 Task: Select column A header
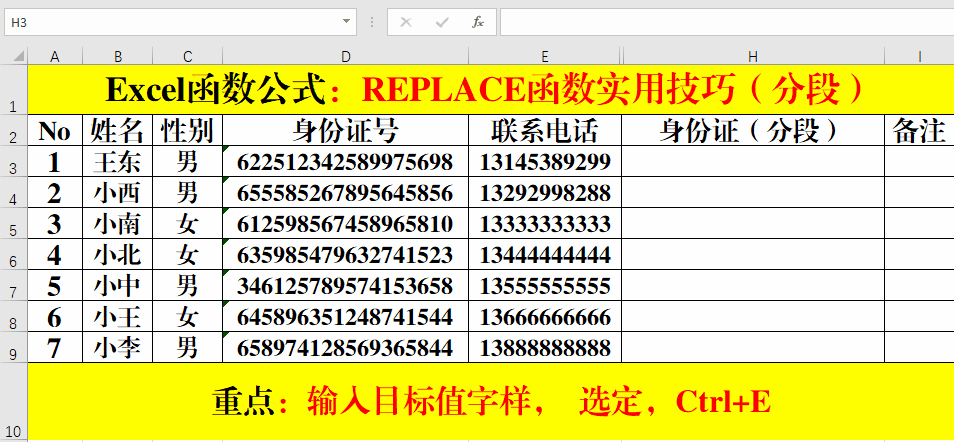(x=55, y=57)
